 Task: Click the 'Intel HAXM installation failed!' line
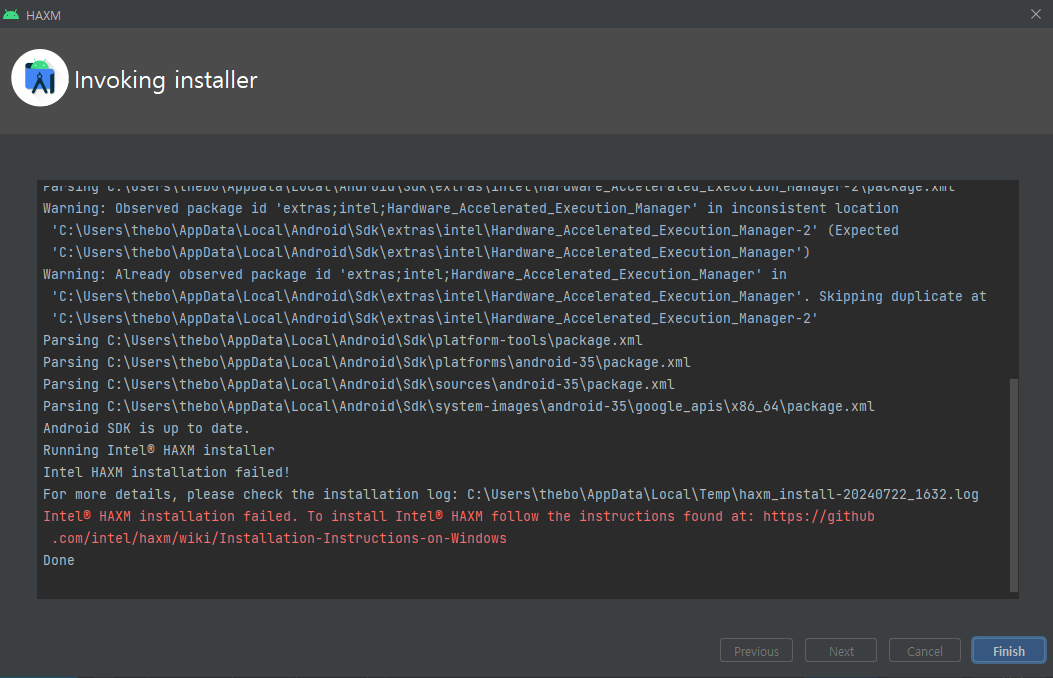tap(167, 472)
